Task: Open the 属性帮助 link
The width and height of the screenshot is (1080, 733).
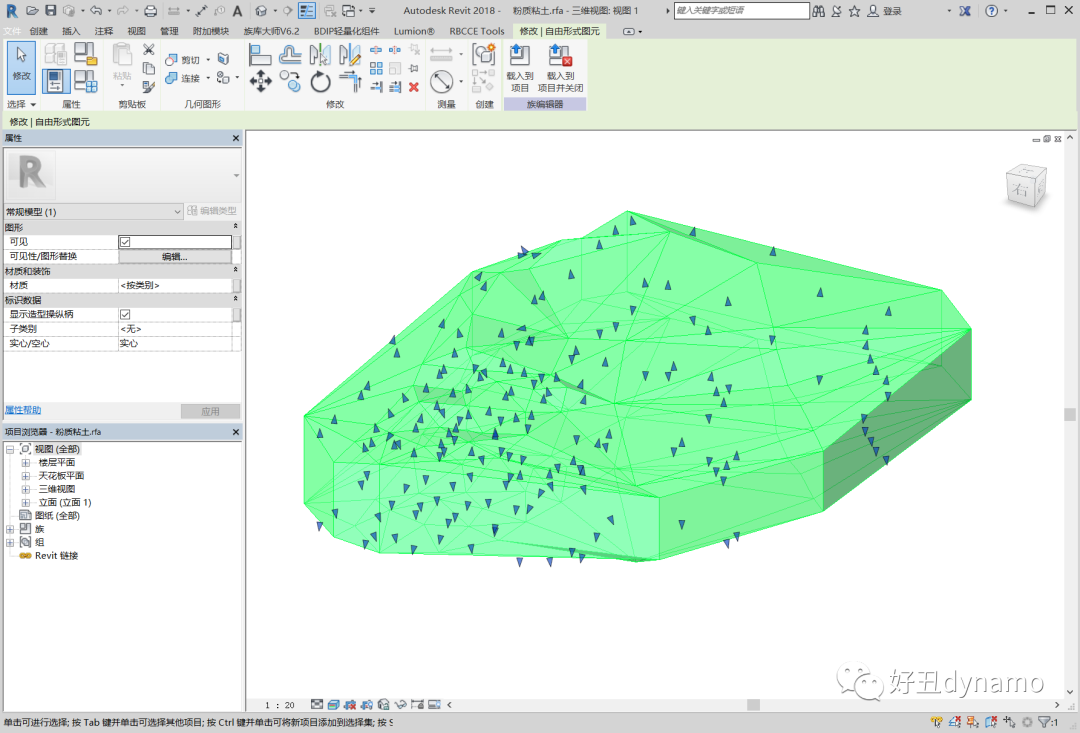Action: click(23, 410)
